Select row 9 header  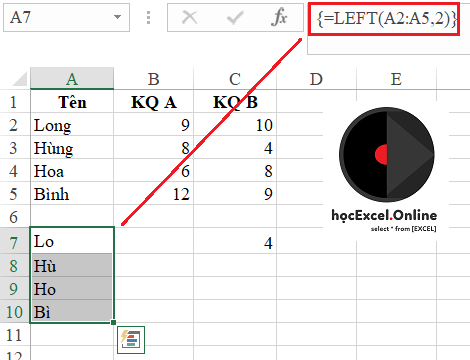pos(15,288)
